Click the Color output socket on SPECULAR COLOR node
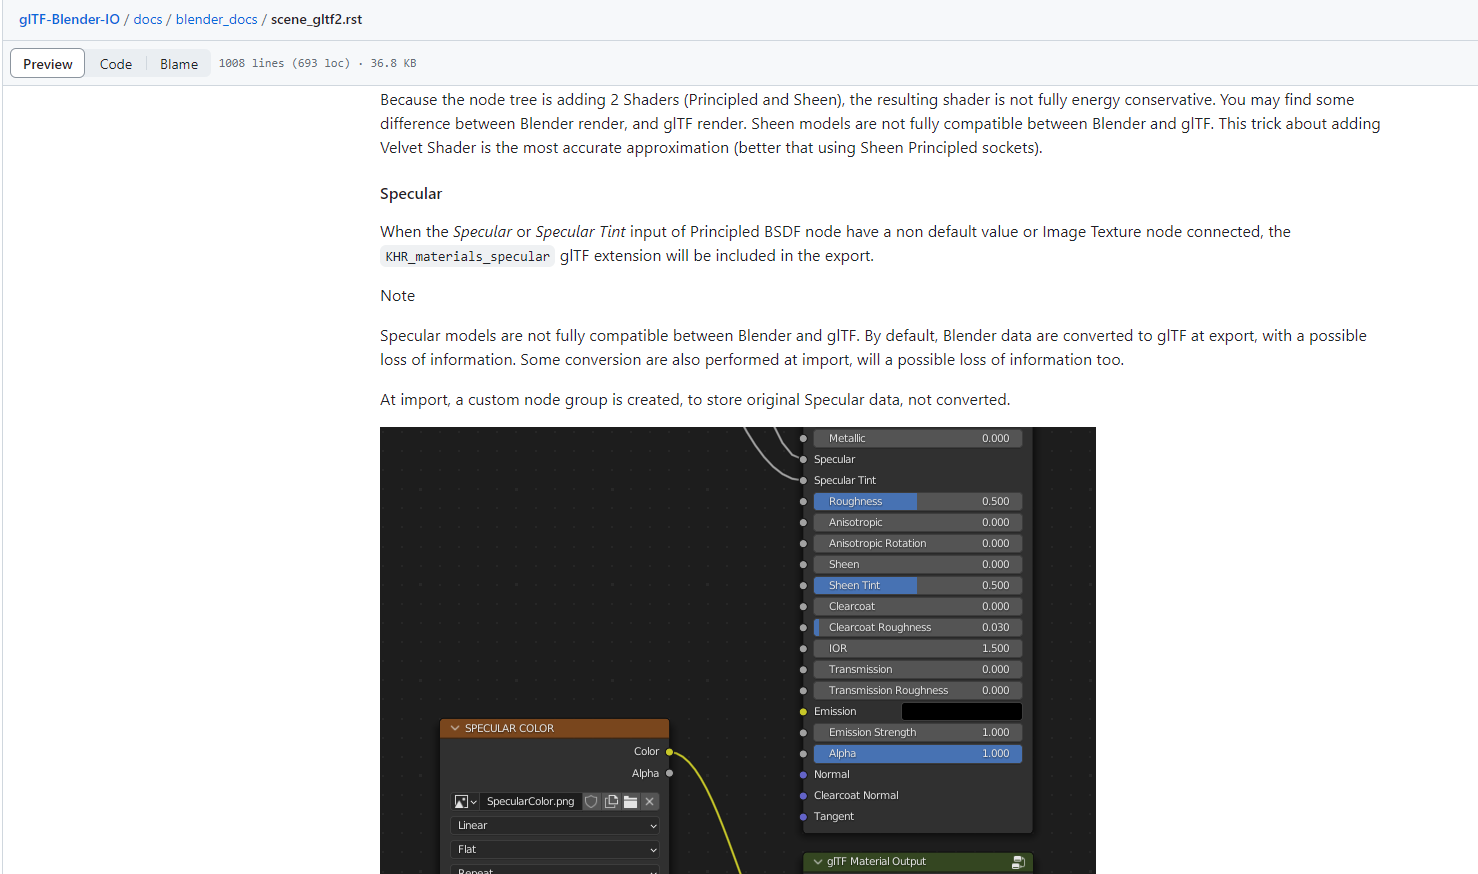This screenshot has height=874, width=1478. pos(667,751)
